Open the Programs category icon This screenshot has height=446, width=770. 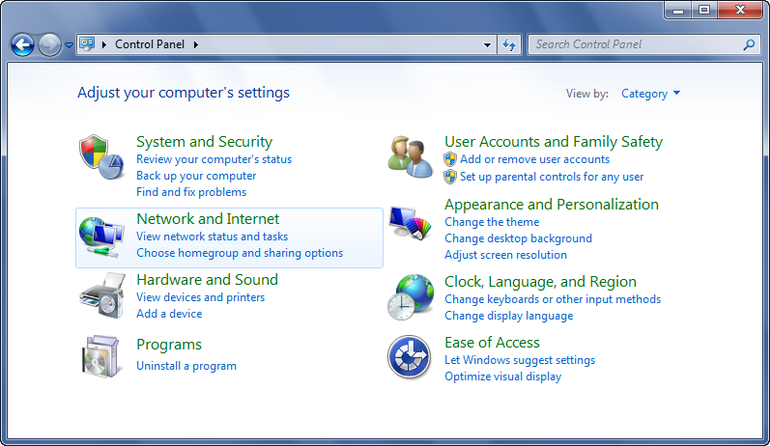101,357
